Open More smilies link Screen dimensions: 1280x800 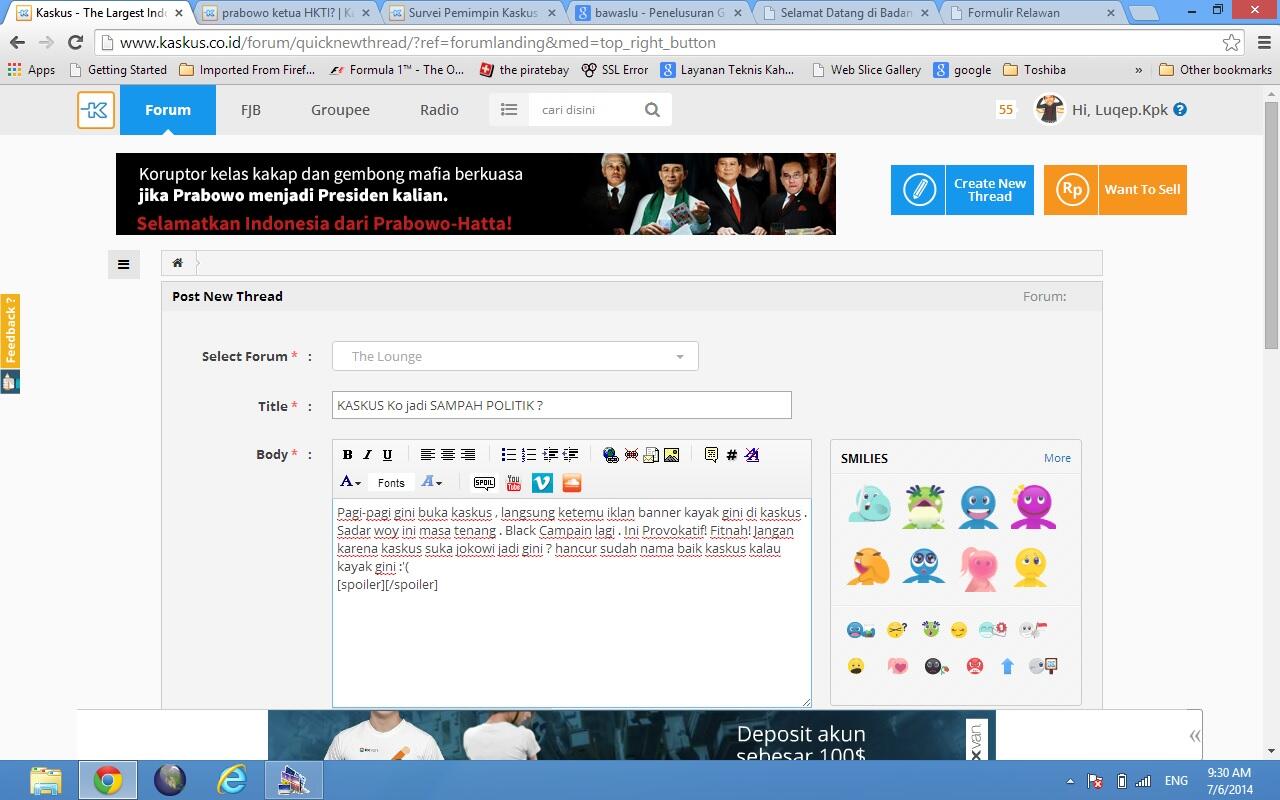click(1057, 458)
